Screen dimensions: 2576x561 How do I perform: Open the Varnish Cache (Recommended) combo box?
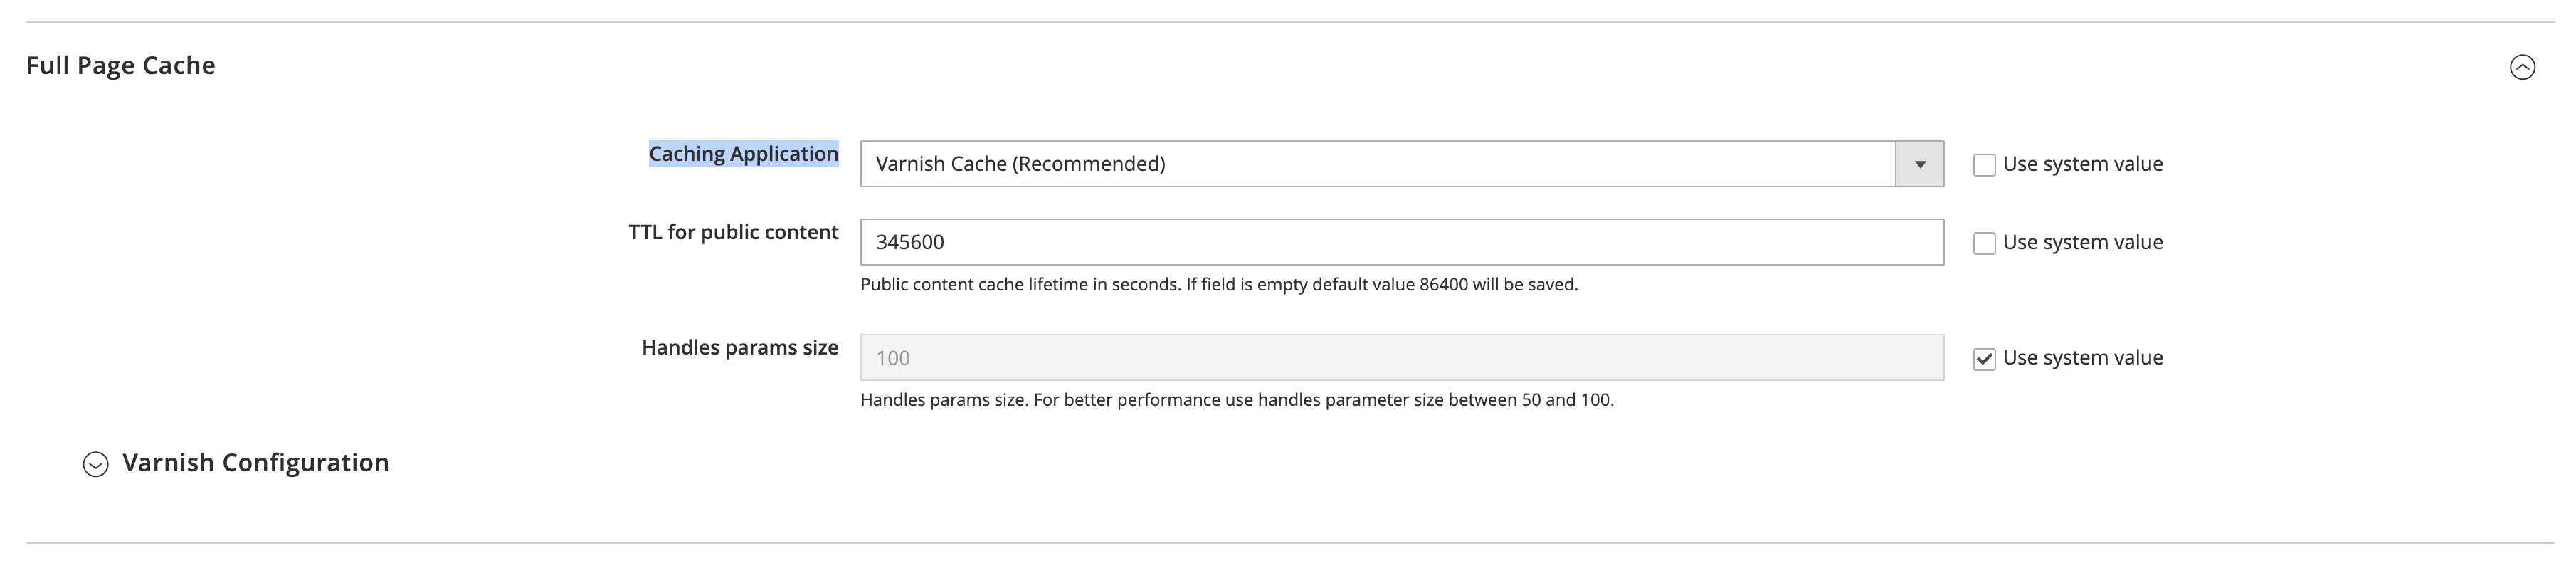(x=1400, y=163)
